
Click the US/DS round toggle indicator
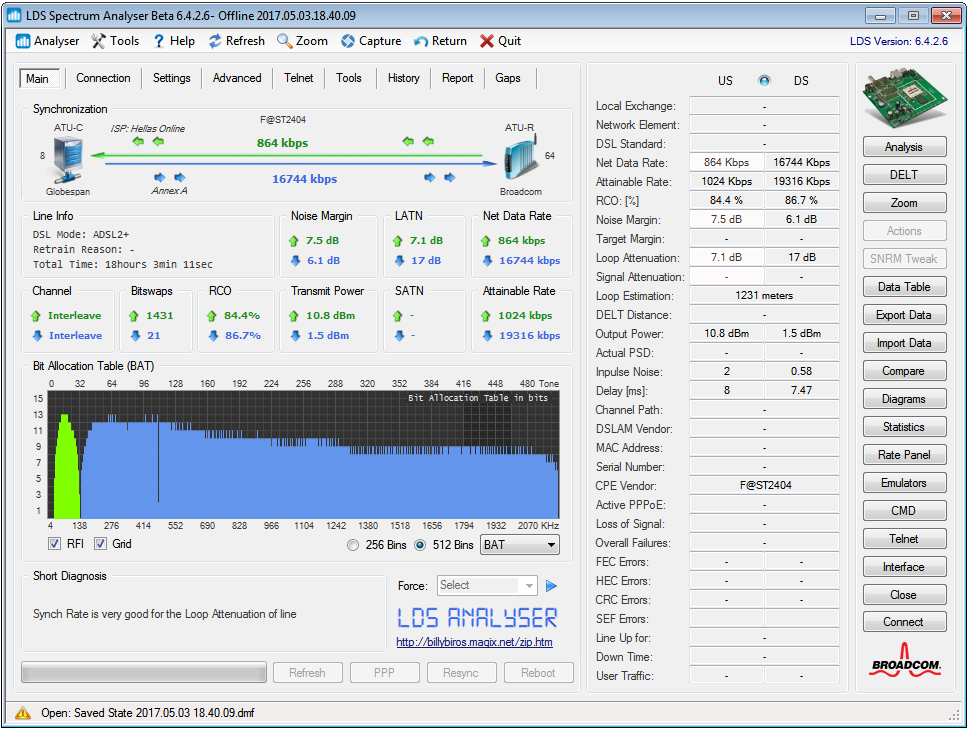765,81
